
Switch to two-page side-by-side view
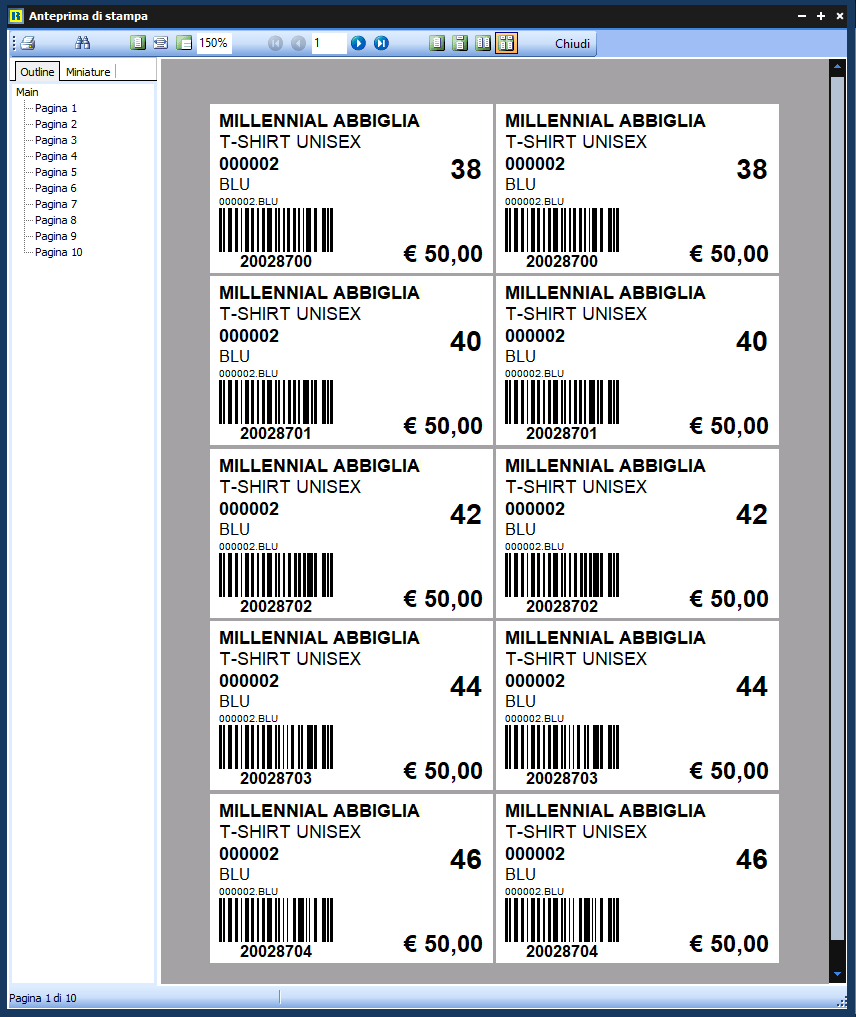coord(483,43)
